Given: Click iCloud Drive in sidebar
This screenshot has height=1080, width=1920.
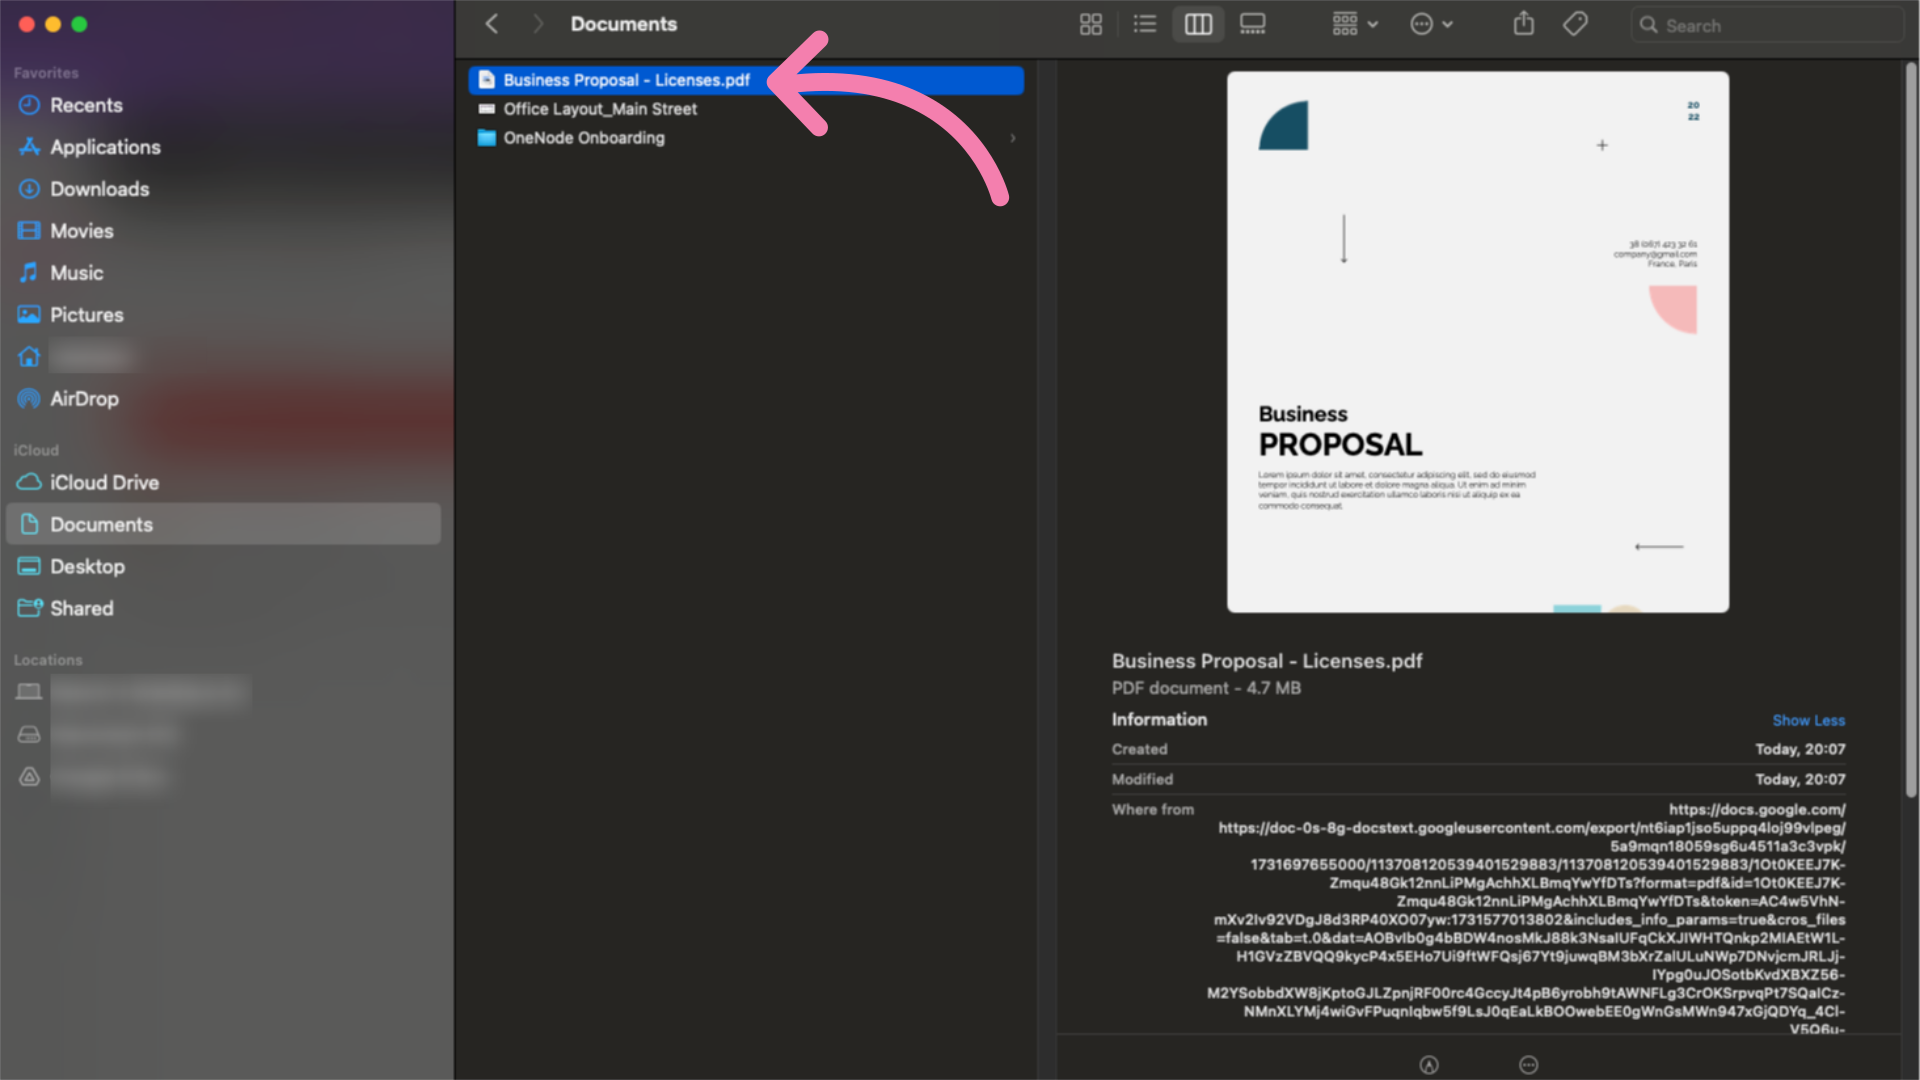Looking at the screenshot, I should (x=104, y=483).
